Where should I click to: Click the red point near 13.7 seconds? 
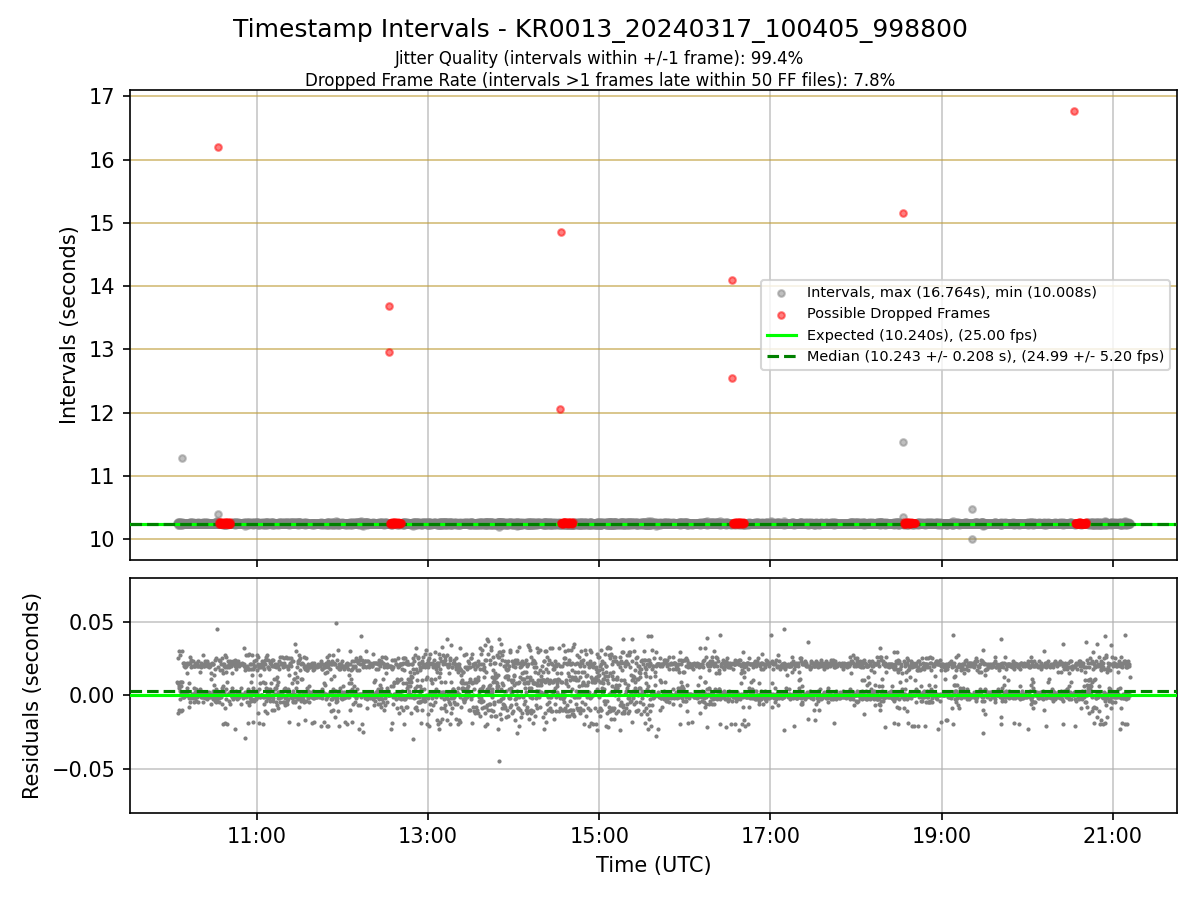(x=389, y=306)
